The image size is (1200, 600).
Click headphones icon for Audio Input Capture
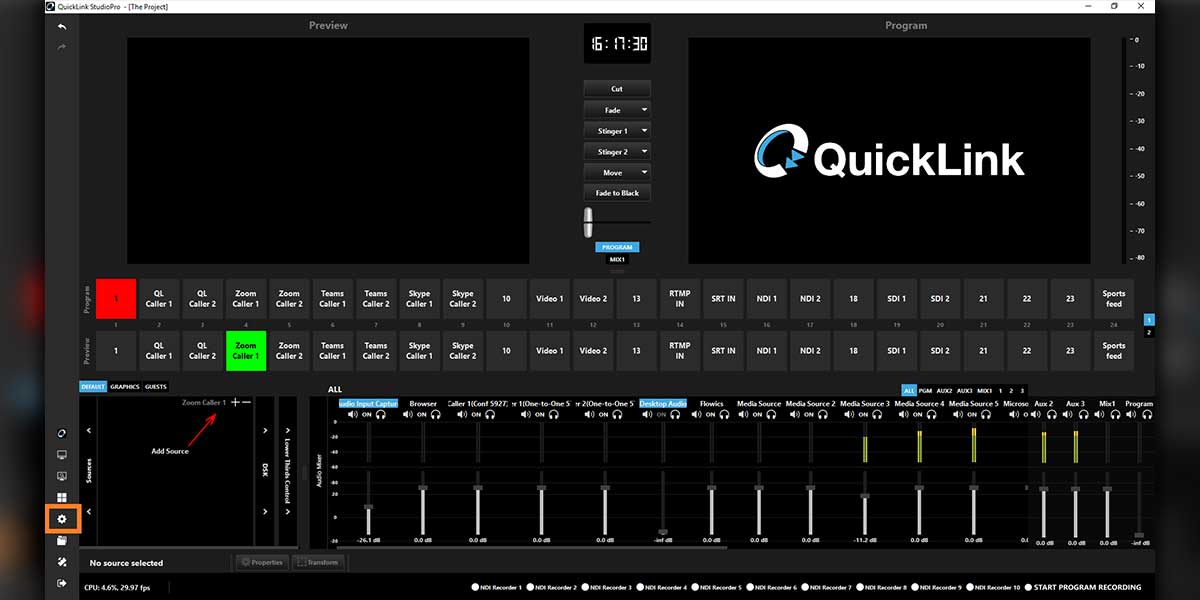tap(381, 414)
